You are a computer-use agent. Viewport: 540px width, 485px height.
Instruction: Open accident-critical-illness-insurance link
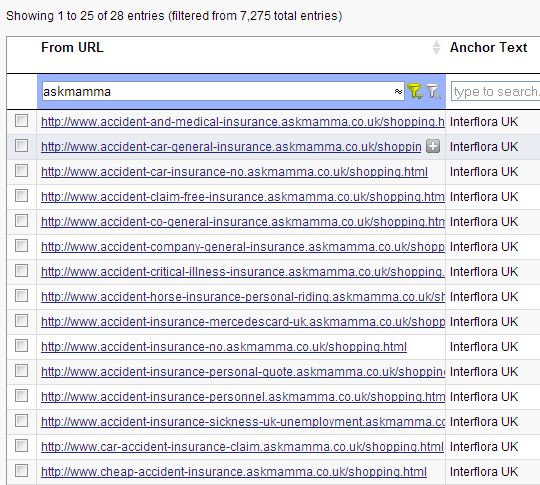(x=243, y=272)
